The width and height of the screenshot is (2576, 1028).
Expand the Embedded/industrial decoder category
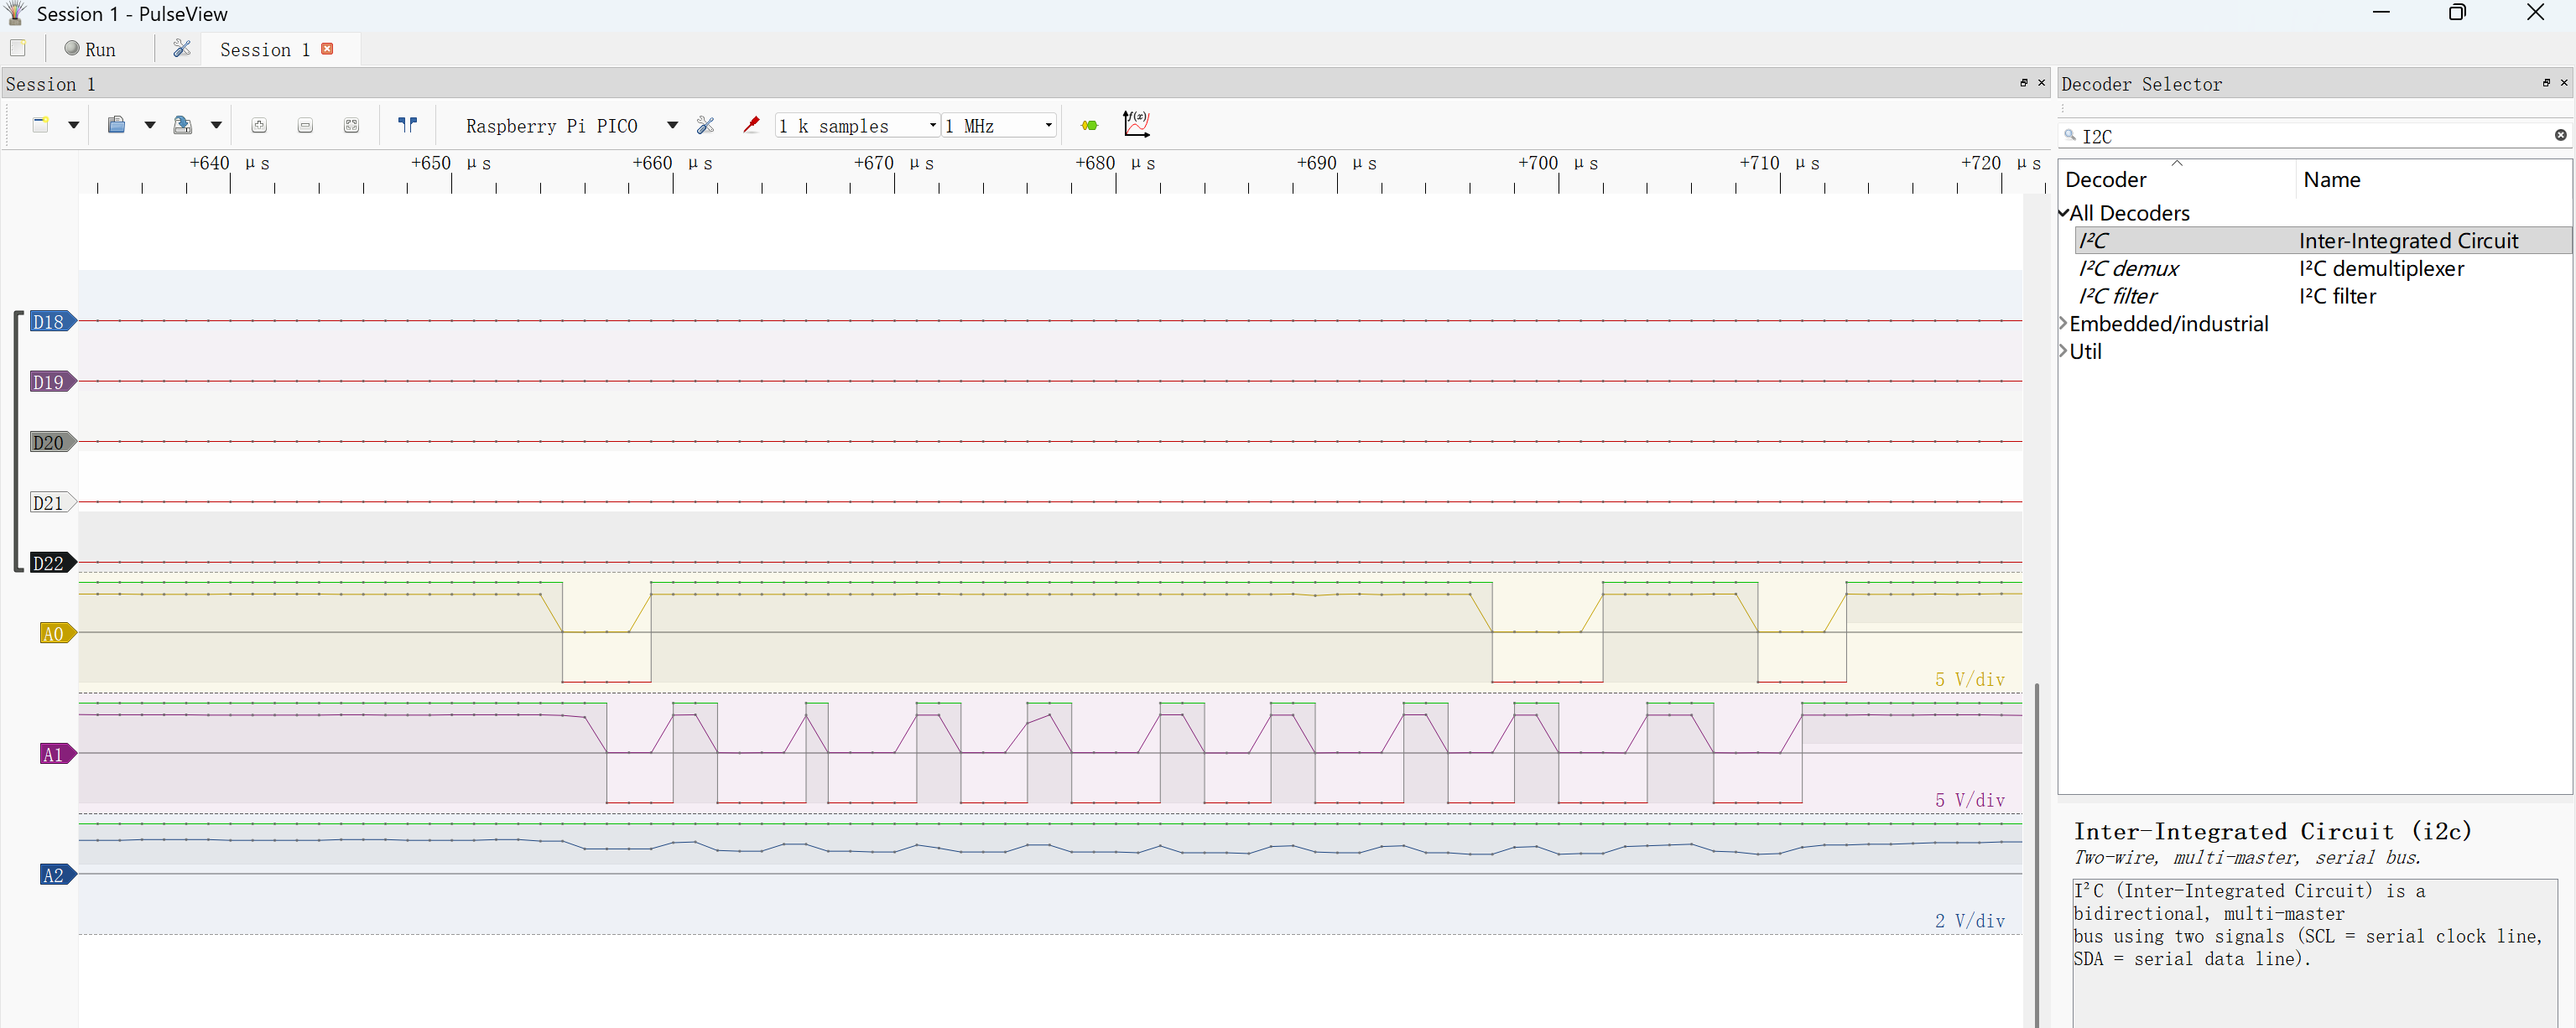2063,324
